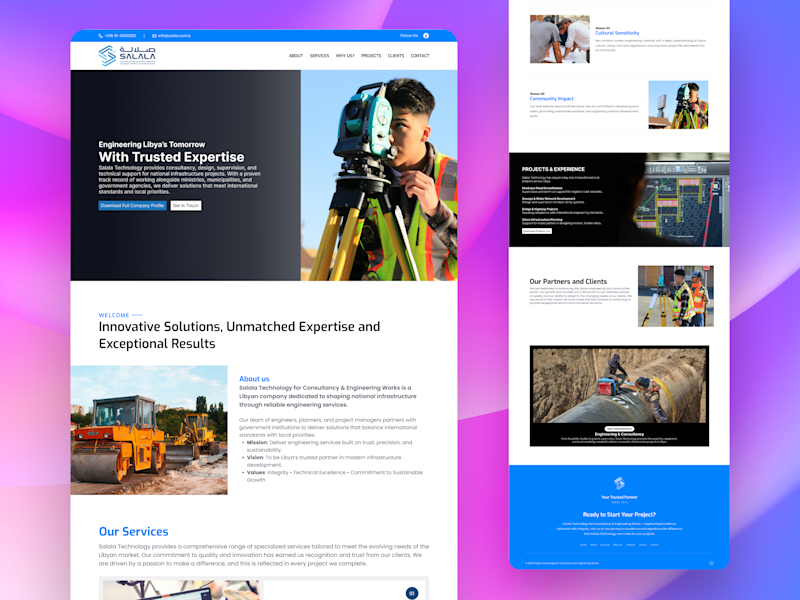
Task: Click the road roller construction photo
Action: [x=149, y=430]
